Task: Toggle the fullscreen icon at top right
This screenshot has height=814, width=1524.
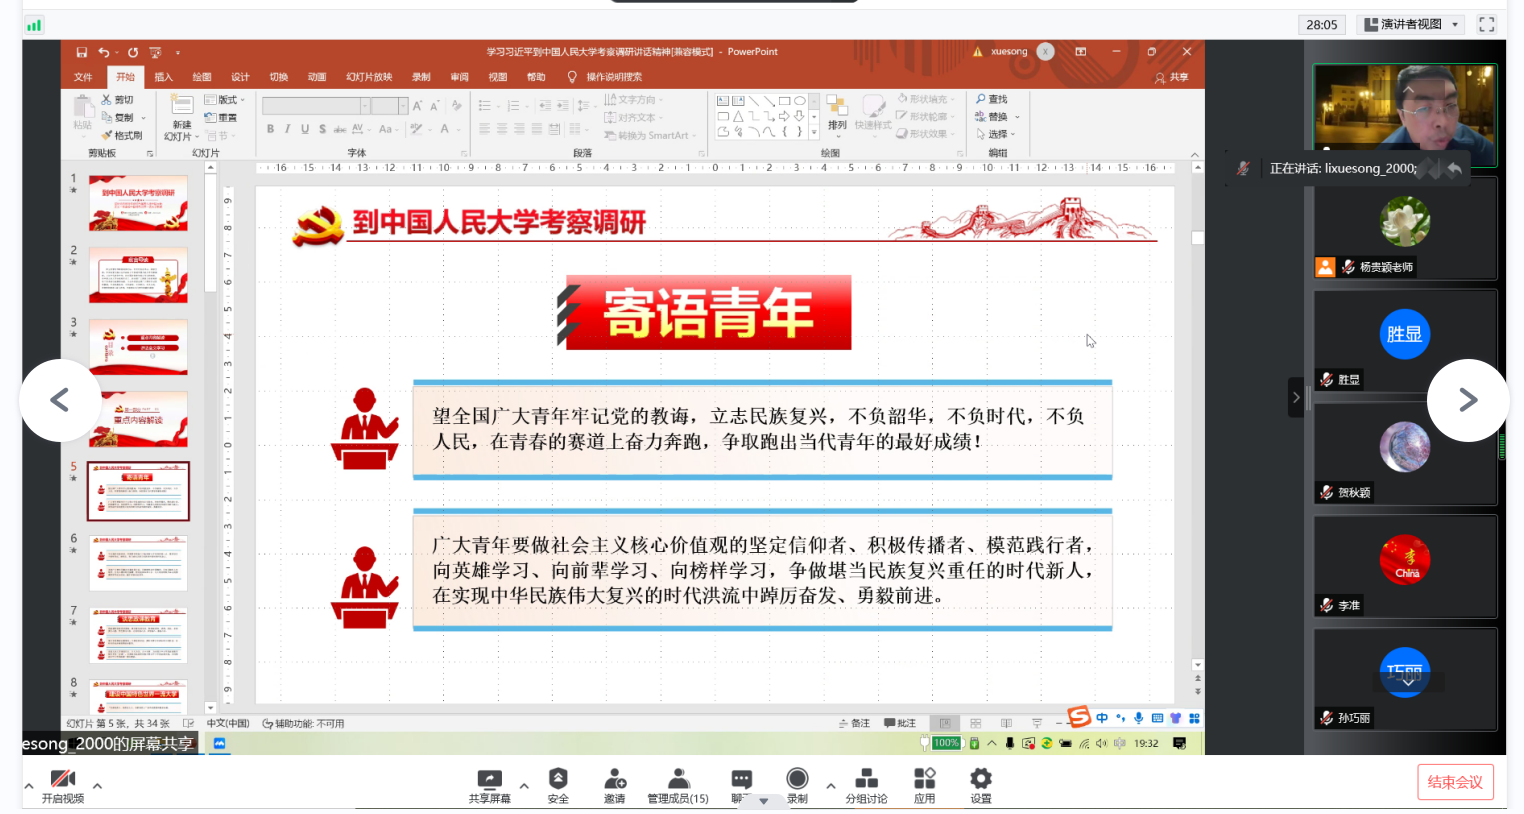Action: (1487, 24)
